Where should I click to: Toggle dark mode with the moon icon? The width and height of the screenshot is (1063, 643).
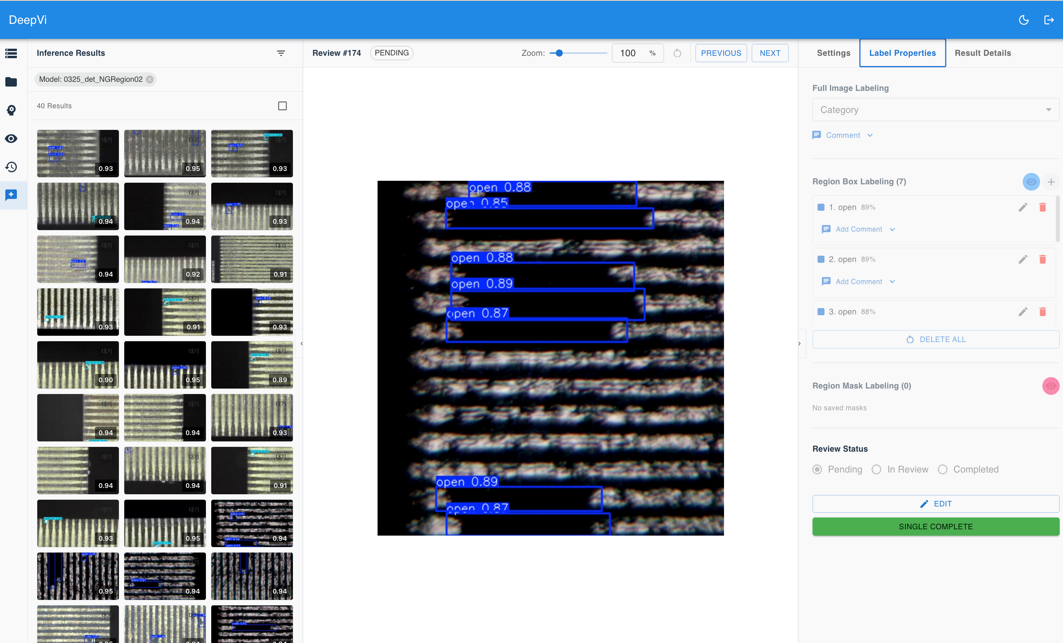pos(1023,20)
